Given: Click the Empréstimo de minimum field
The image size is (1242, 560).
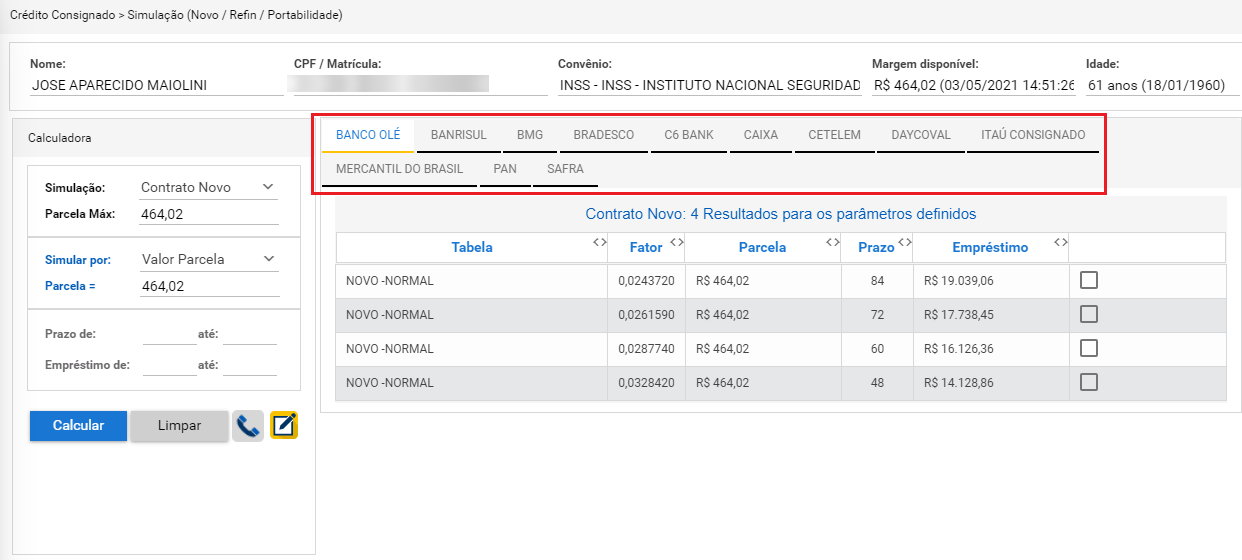Looking at the screenshot, I should tap(170, 366).
